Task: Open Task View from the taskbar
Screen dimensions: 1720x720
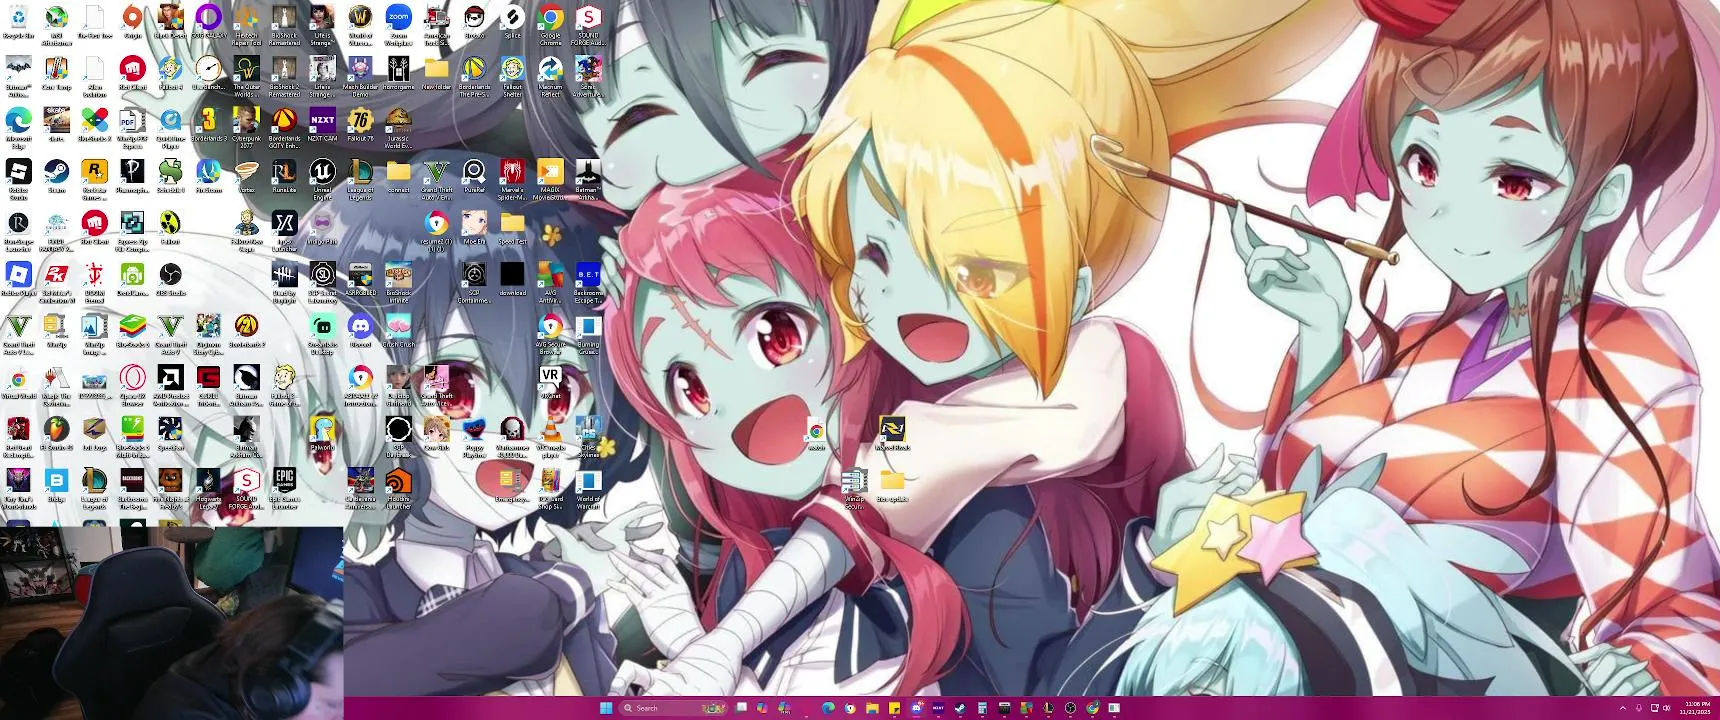Action: coord(741,708)
